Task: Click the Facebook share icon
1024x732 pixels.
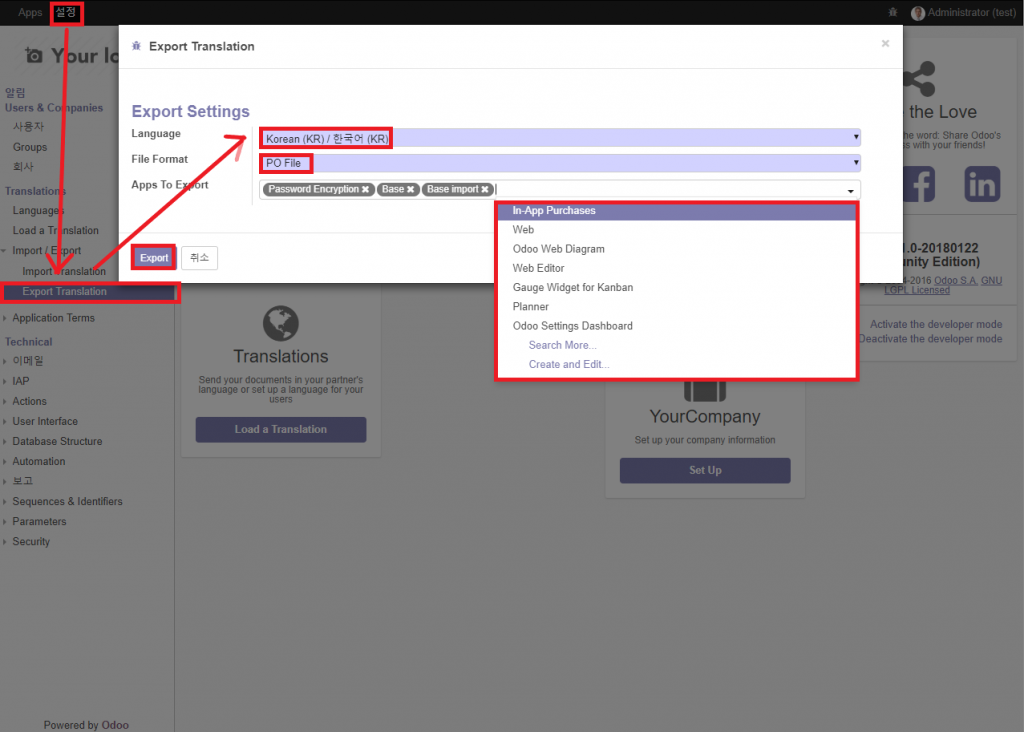Action: click(919, 184)
